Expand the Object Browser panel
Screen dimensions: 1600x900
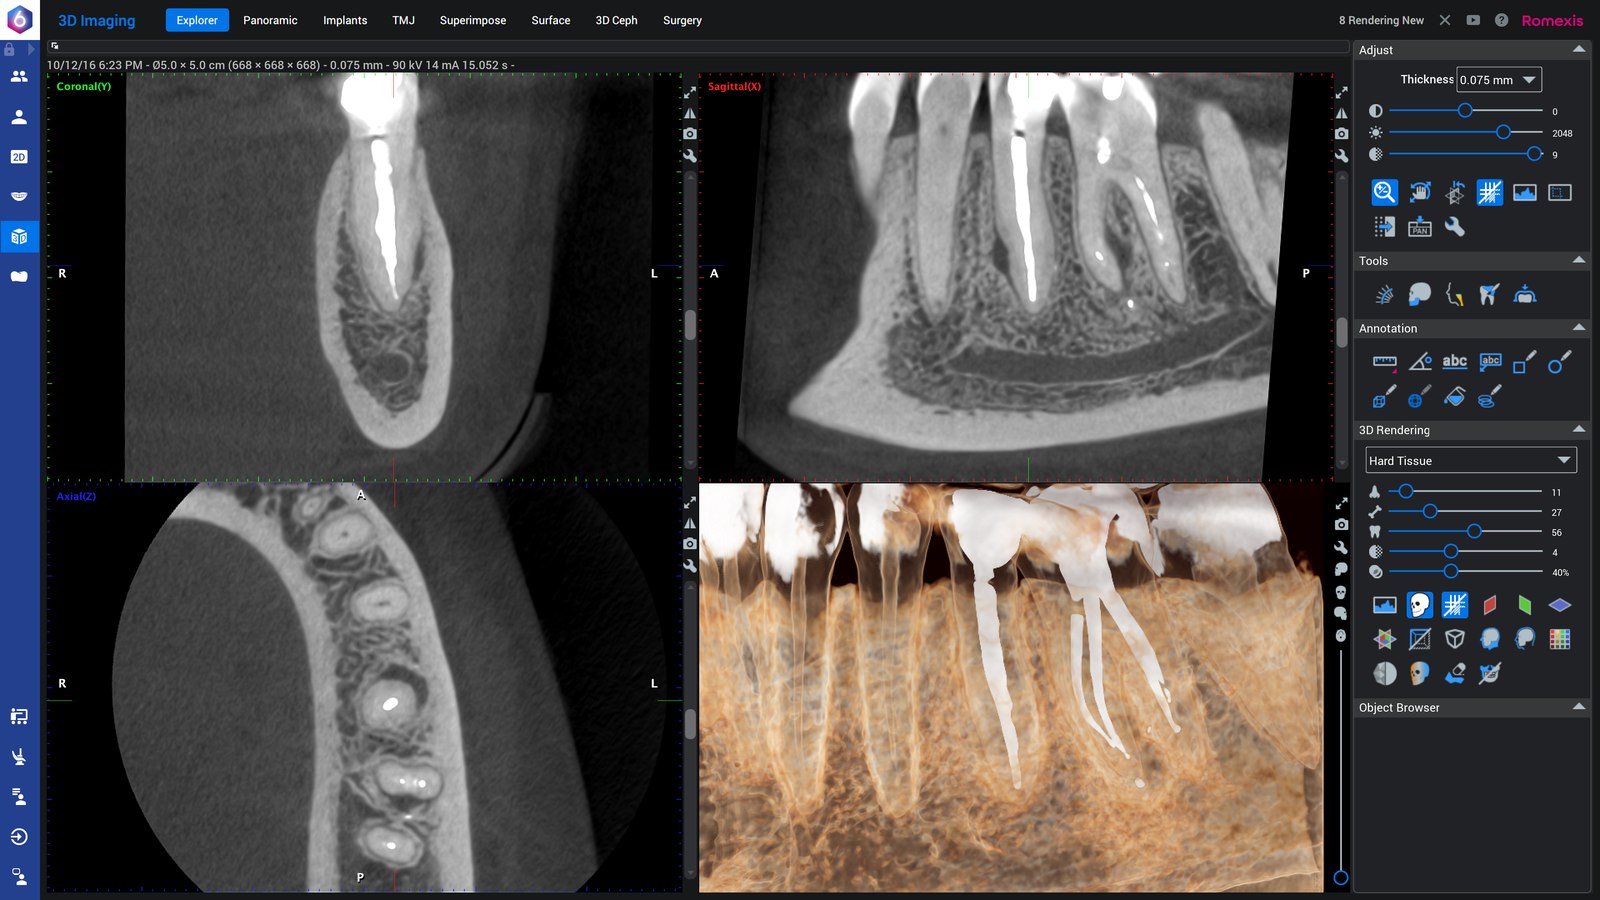tap(1579, 707)
